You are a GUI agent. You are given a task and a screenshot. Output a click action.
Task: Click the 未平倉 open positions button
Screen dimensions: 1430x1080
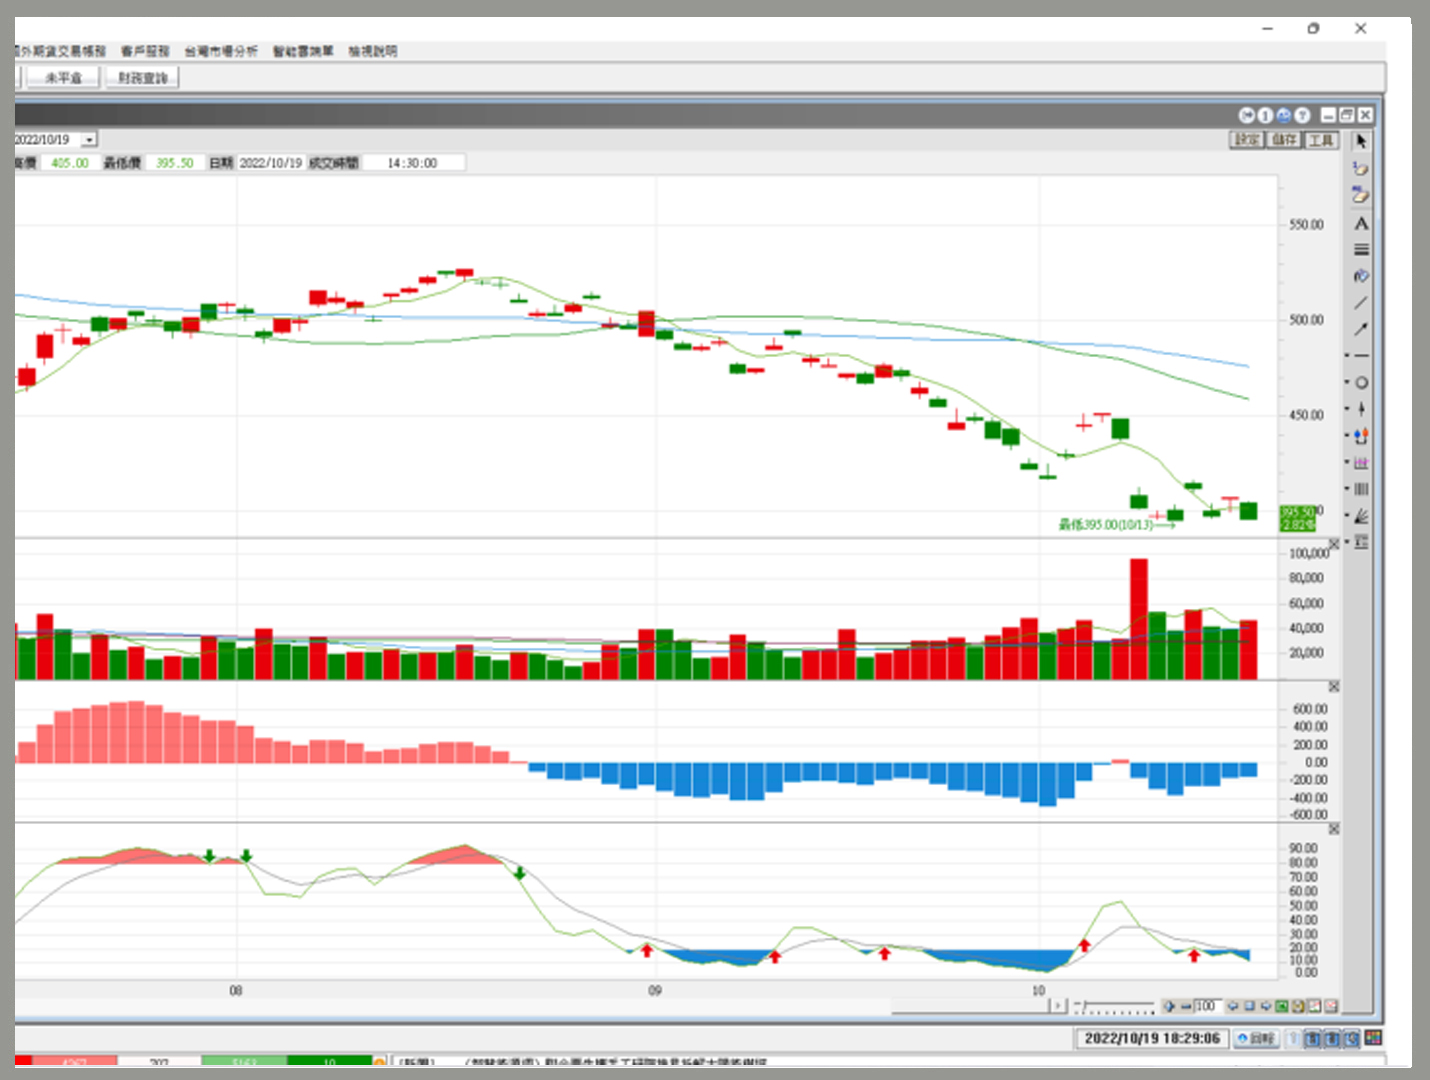(x=63, y=77)
